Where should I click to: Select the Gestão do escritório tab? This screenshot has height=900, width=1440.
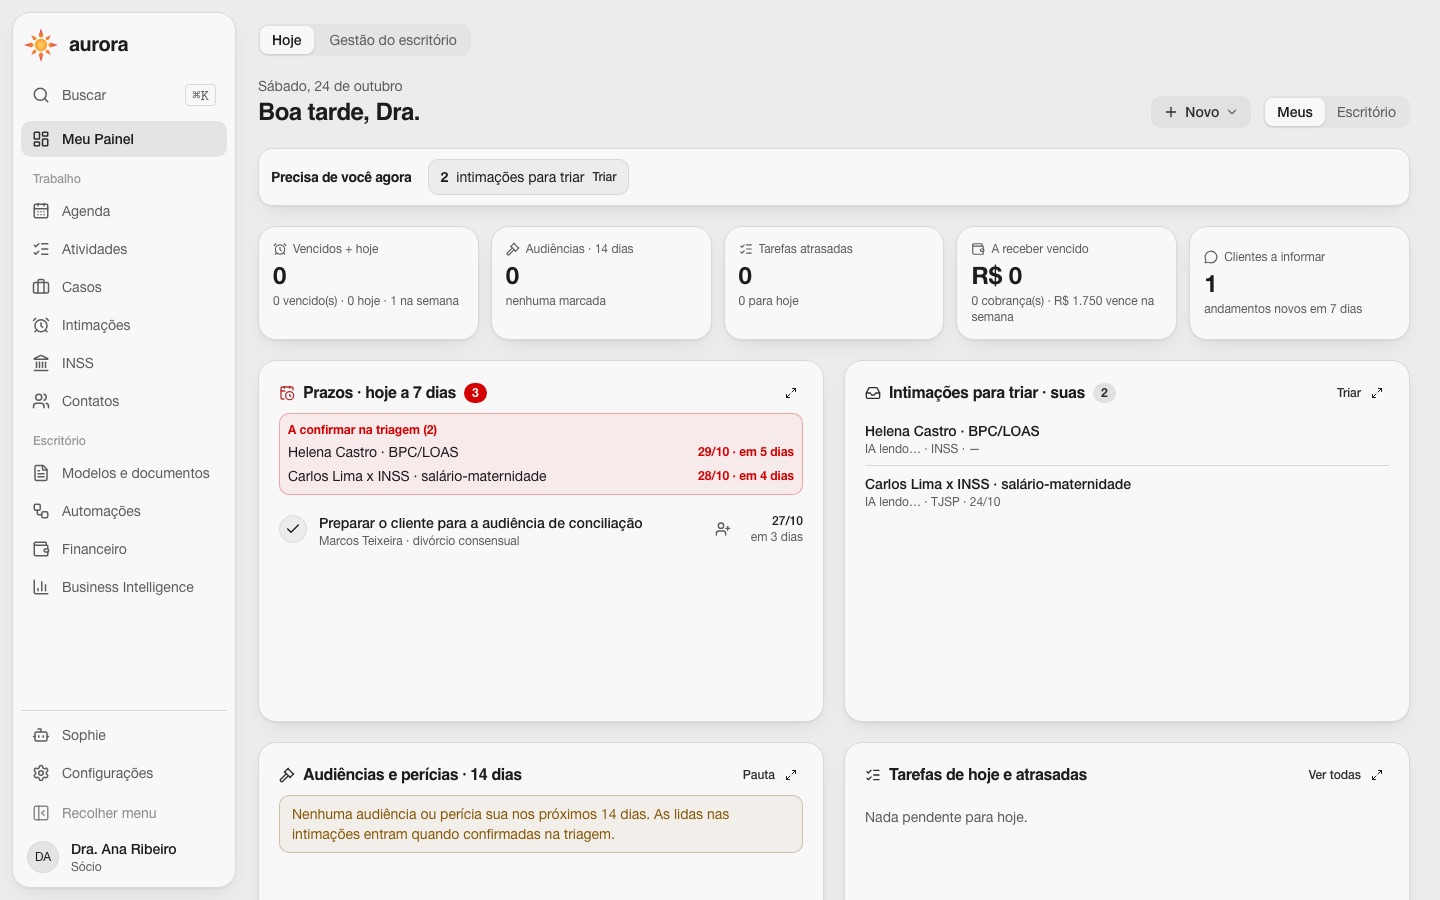pyautogui.click(x=393, y=40)
